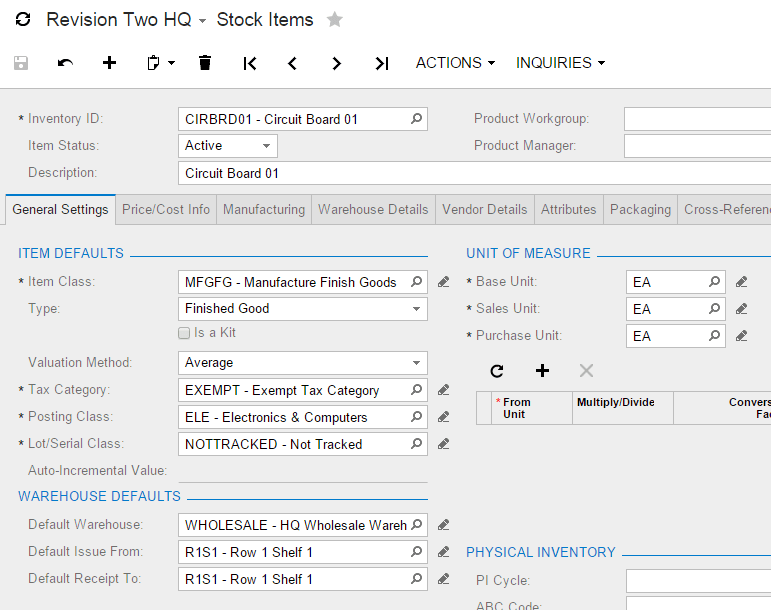The image size is (771, 610).
Task: Go to the previous record
Action: pyautogui.click(x=293, y=63)
